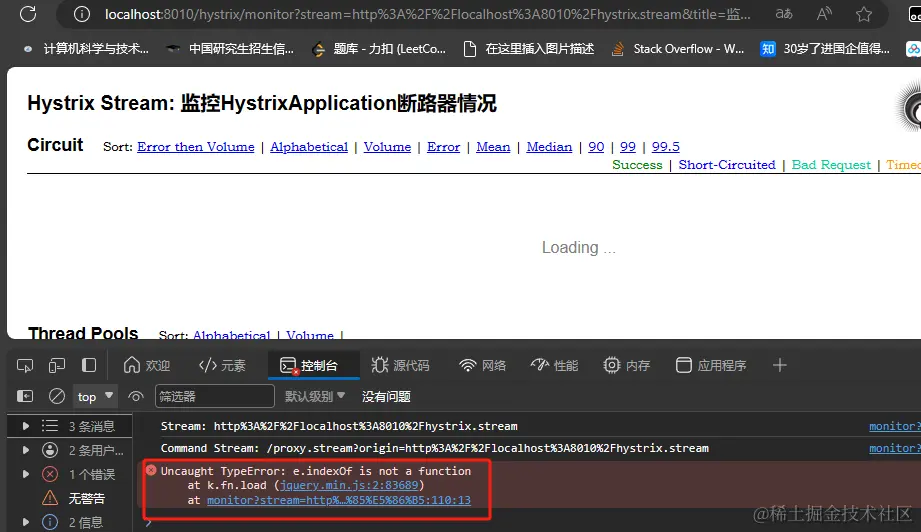Sort circuits by Mean

[493, 147]
